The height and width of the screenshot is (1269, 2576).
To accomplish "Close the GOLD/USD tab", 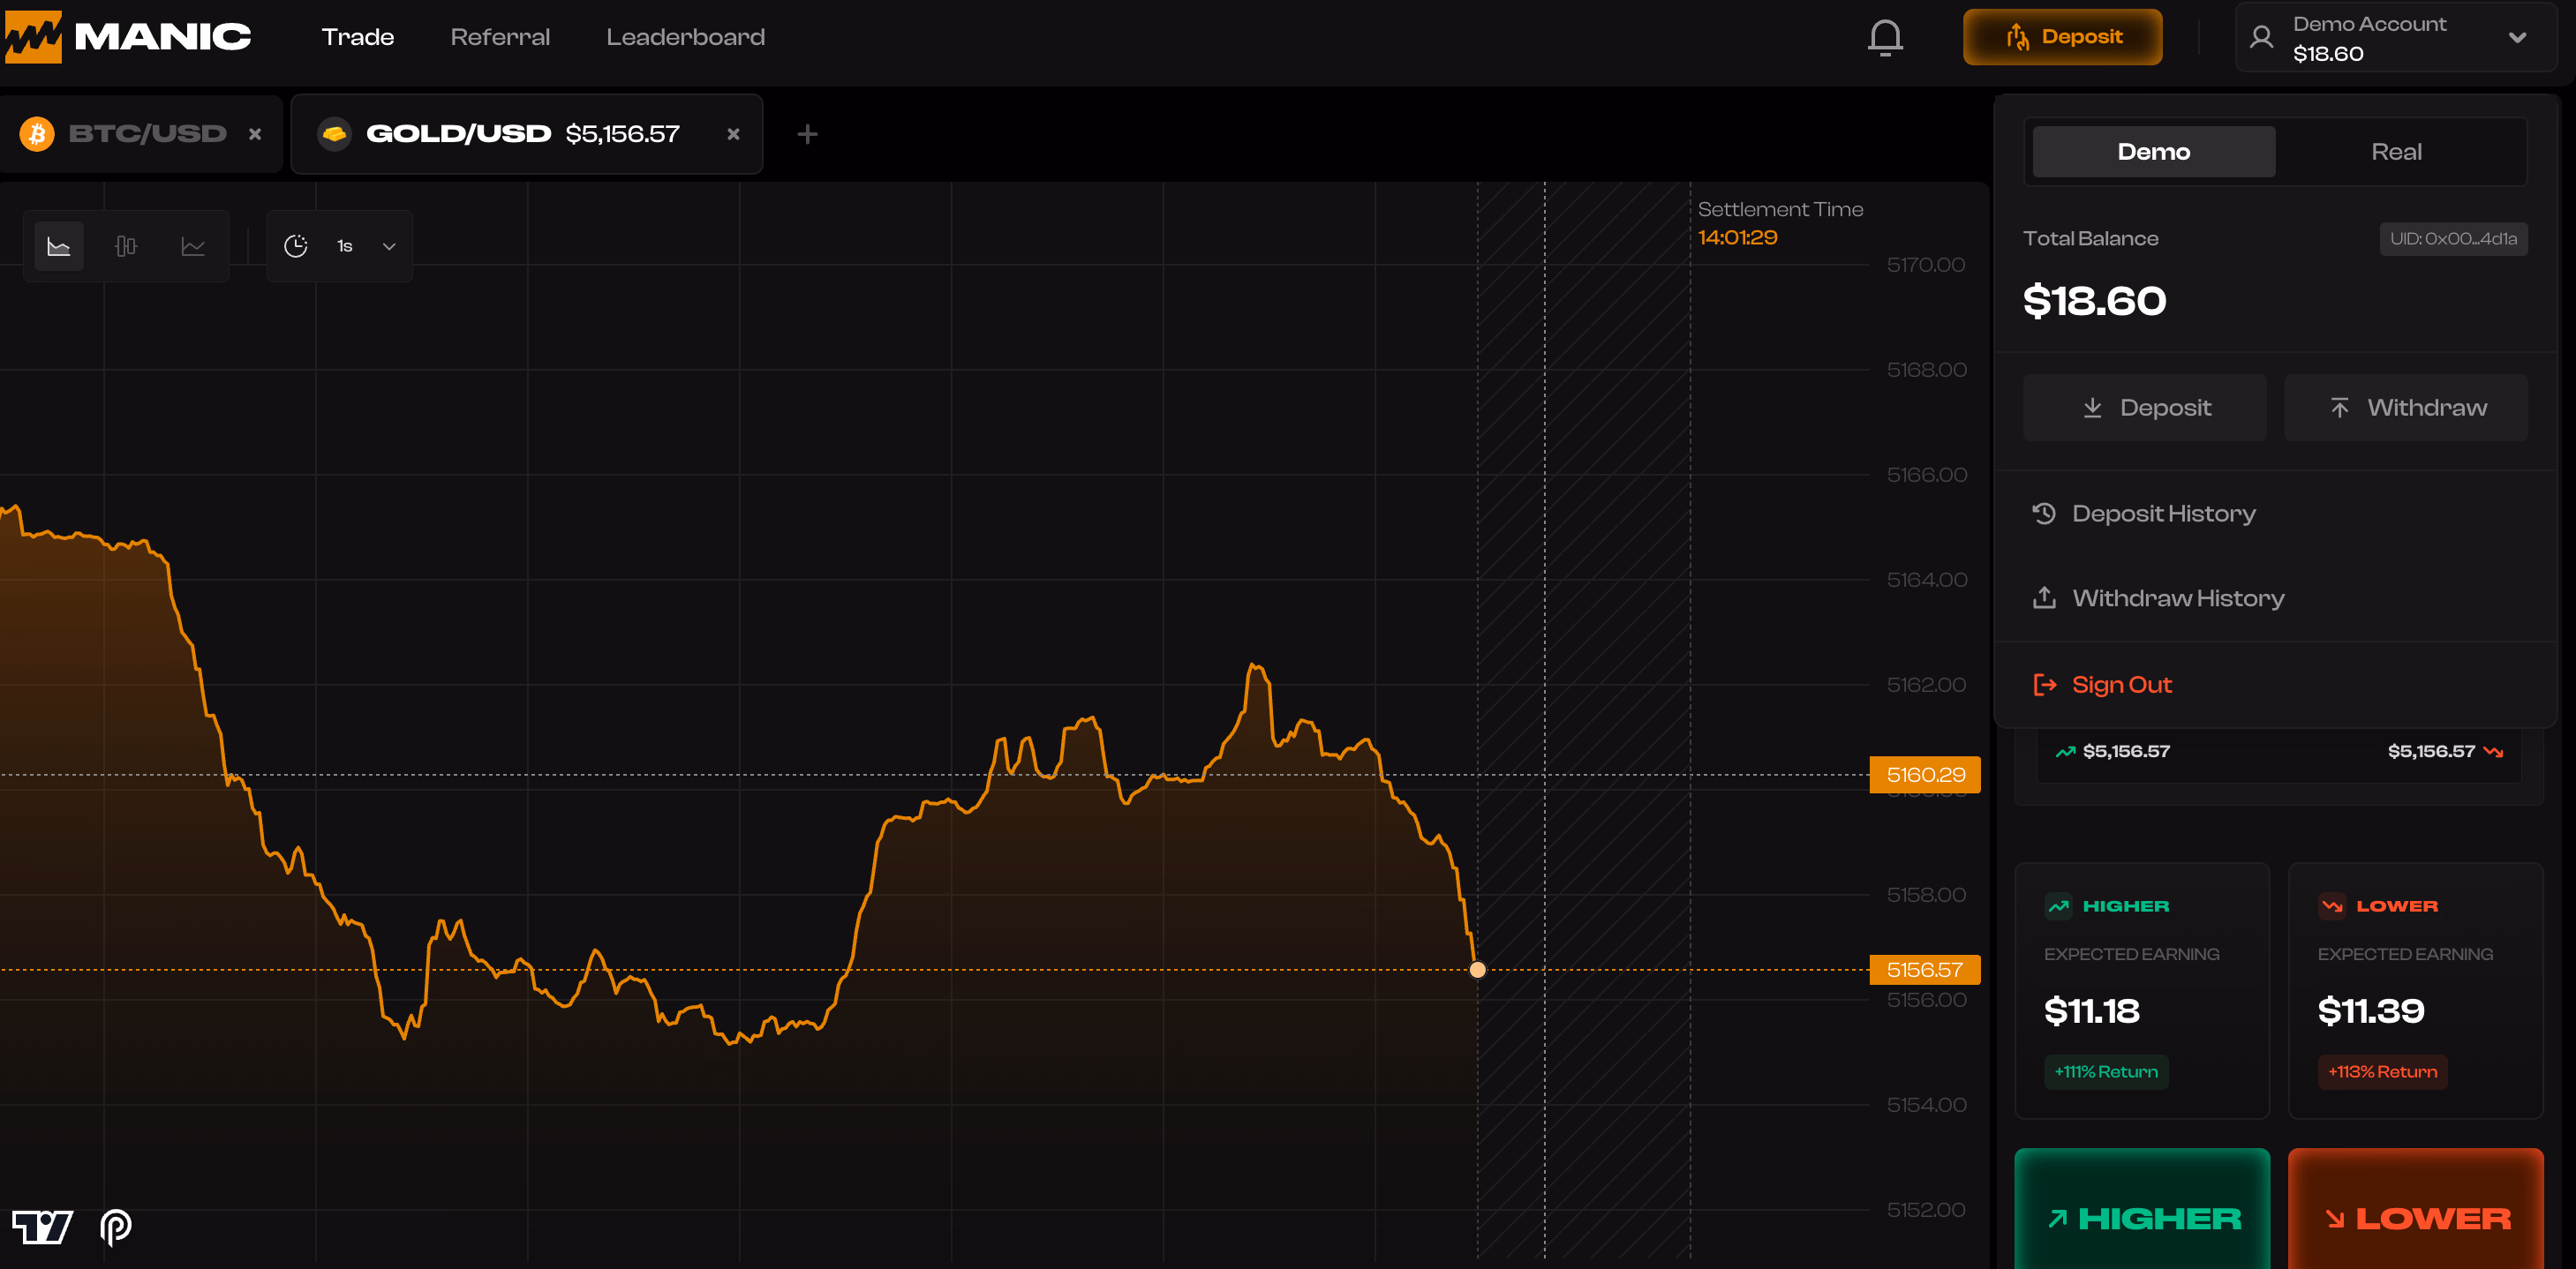I will coord(733,134).
